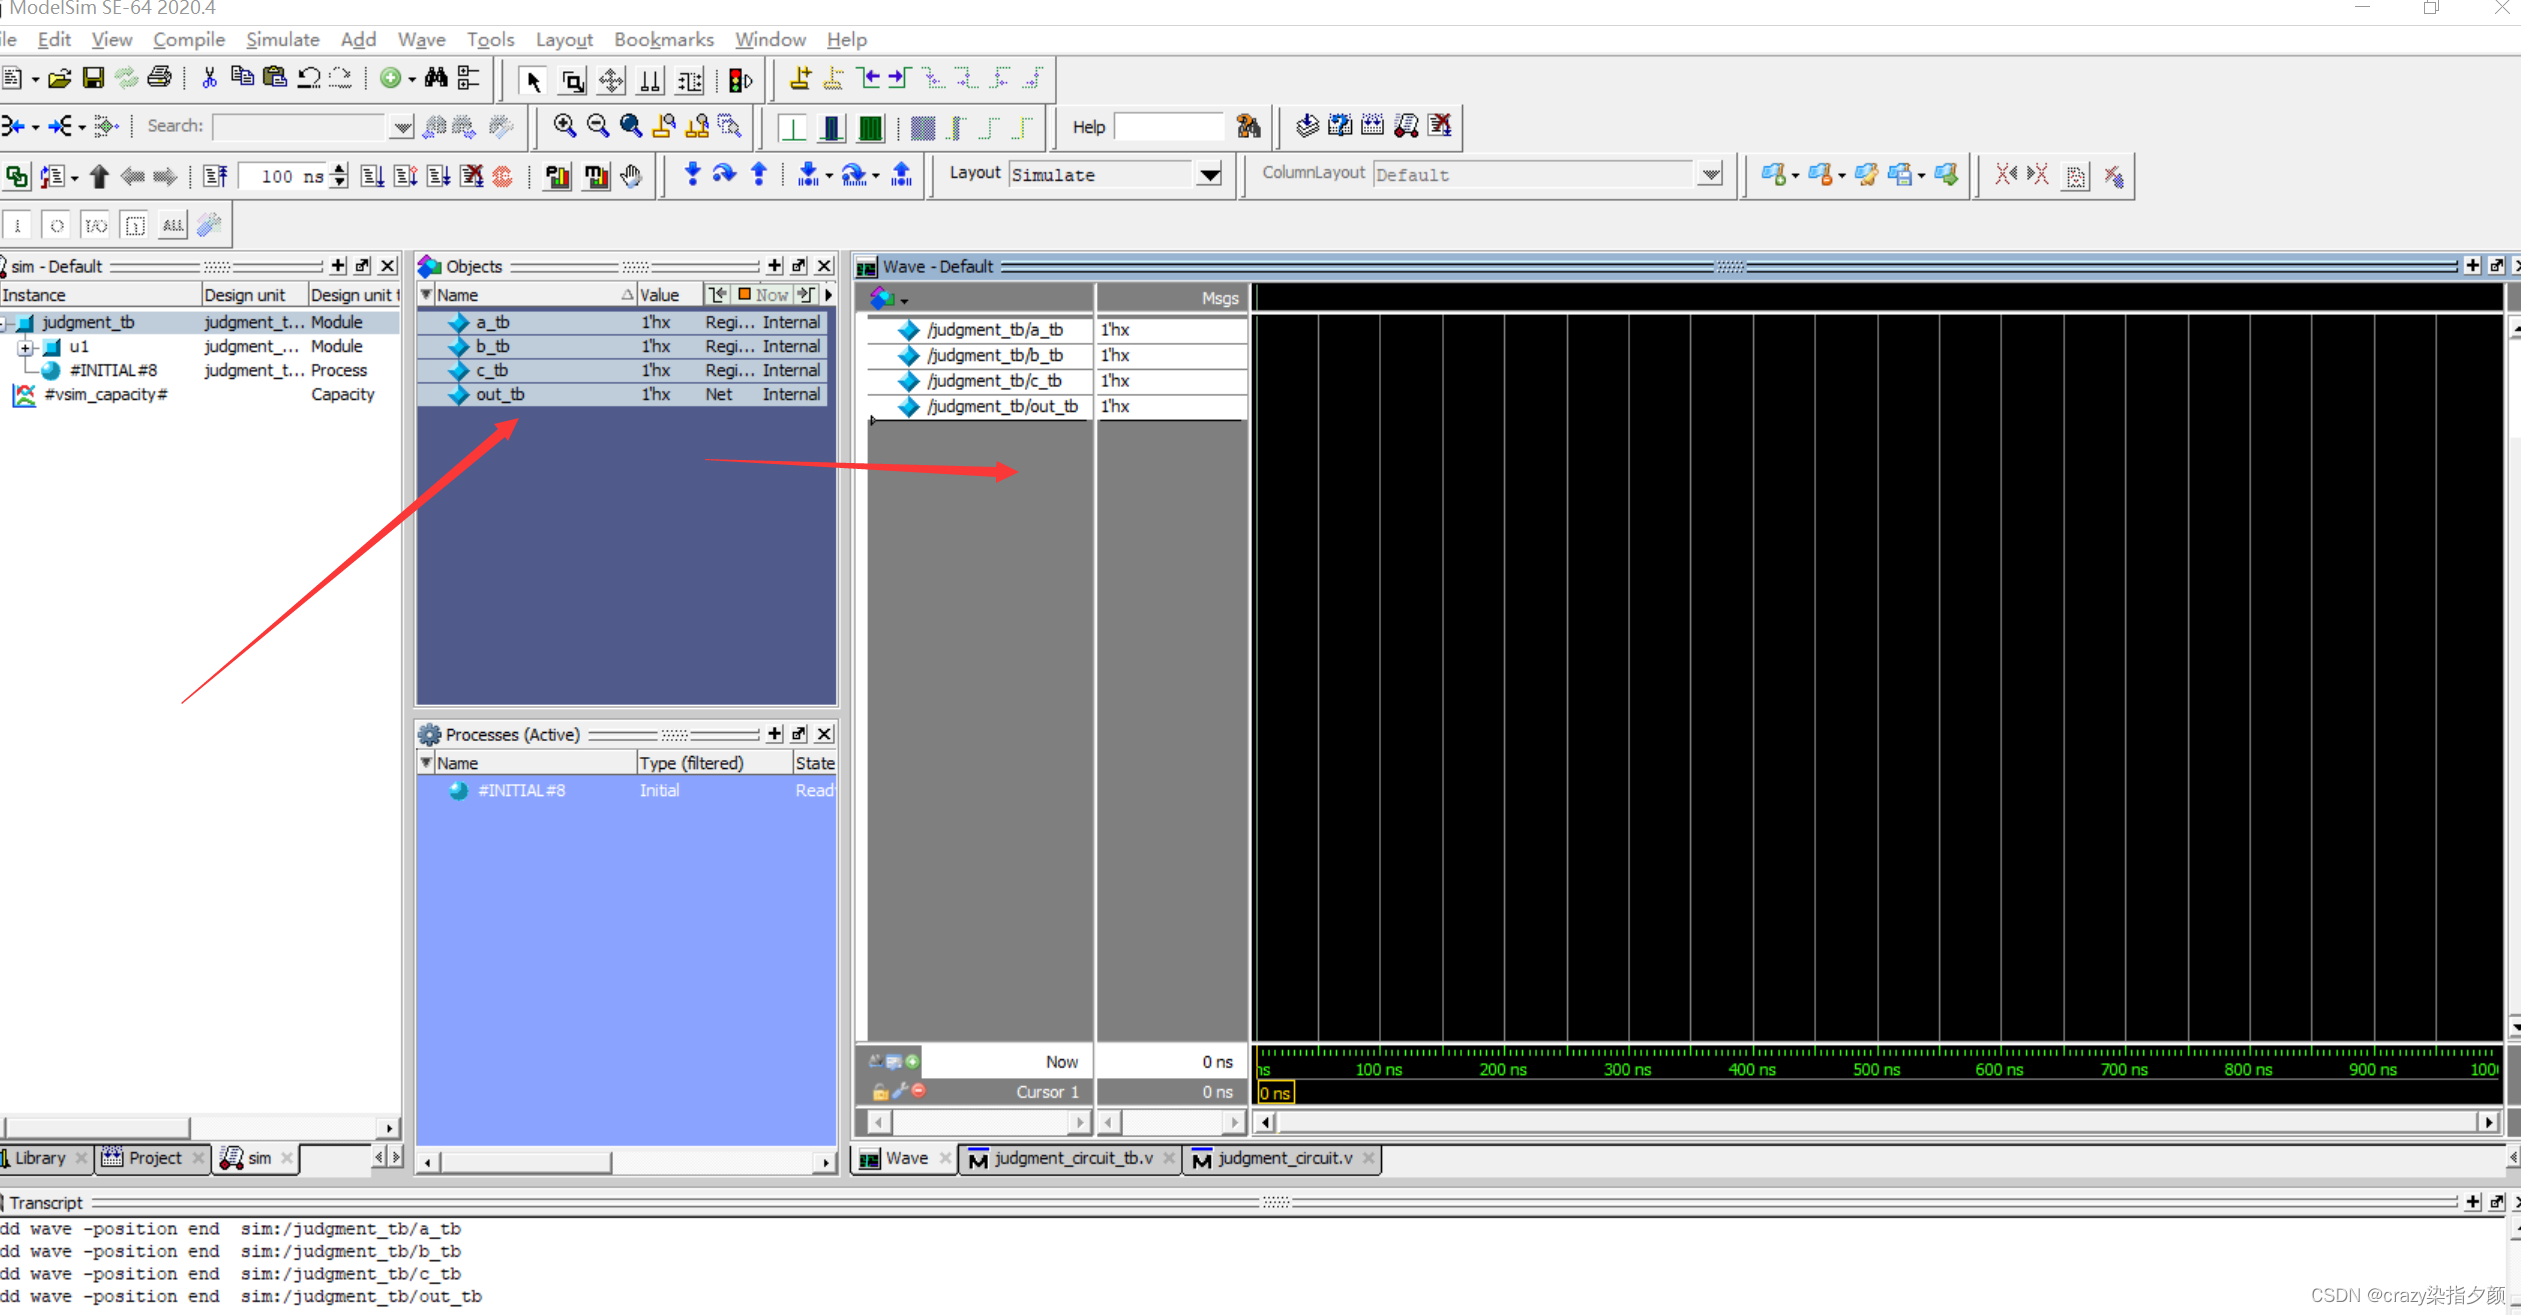The height and width of the screenshot is (1315, 2521).
Task: Expand the u1 instance node
Action: pyautogui.click(x=26, y=347)
